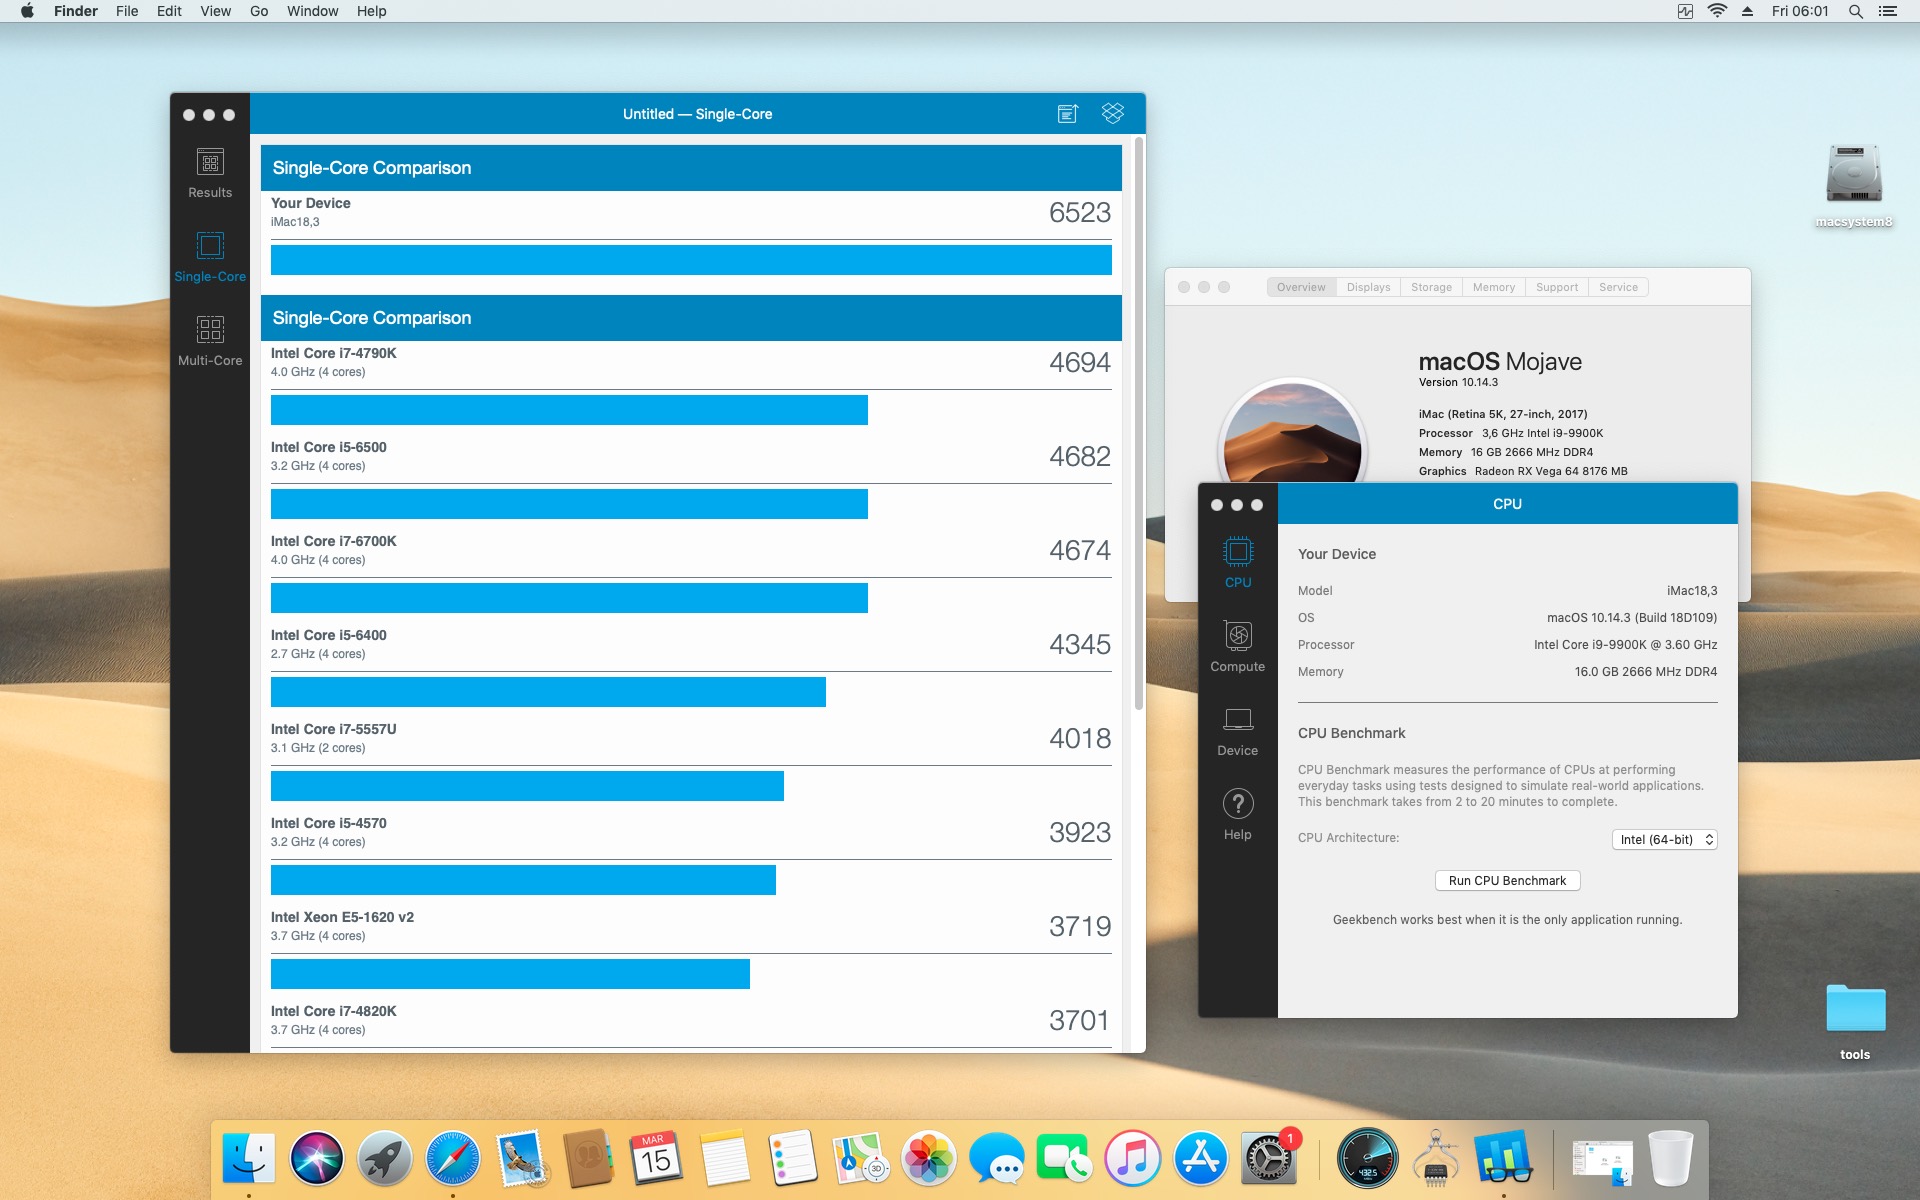
Task: Click the scrollbar in comparison list
Action: tap(1138, 425)
